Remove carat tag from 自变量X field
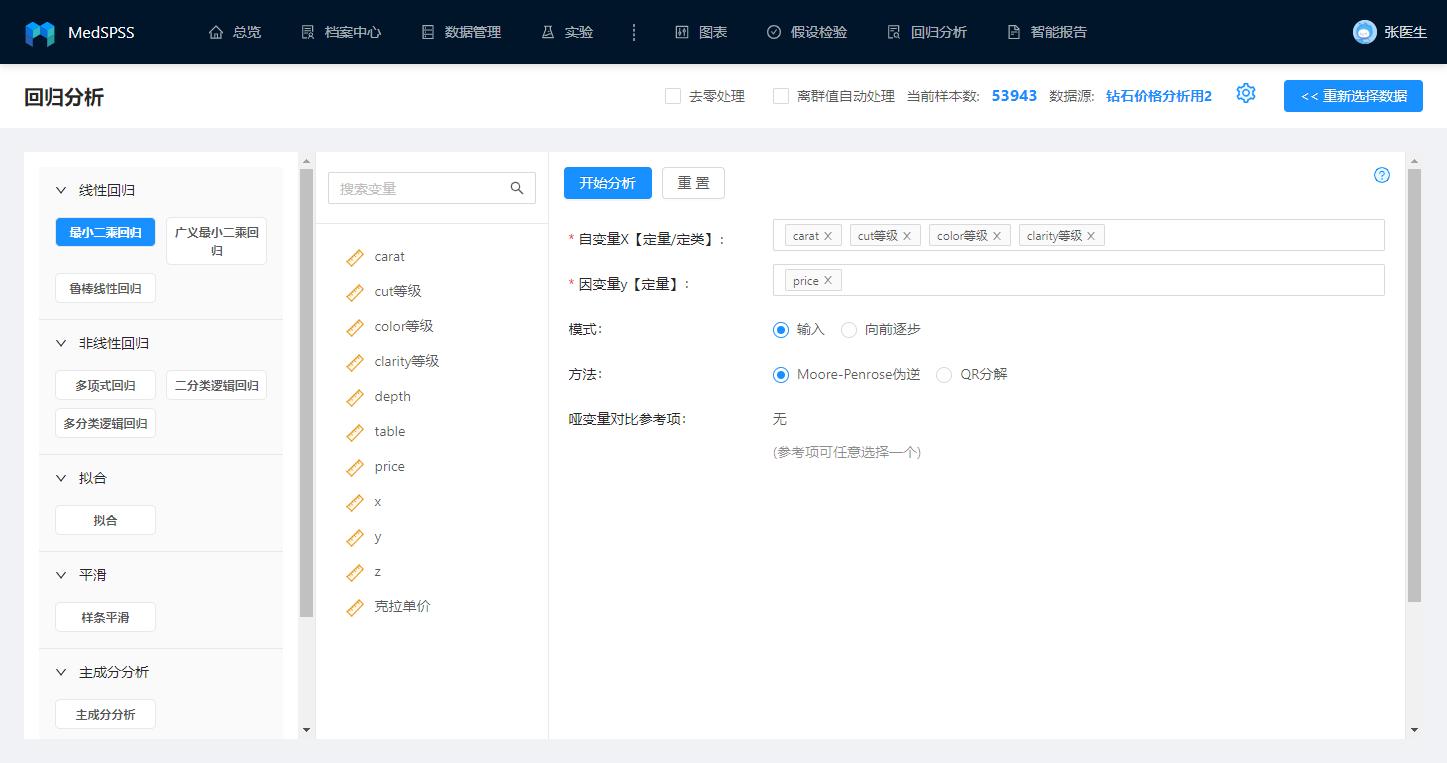1447x763 pixels. click(828, 235)
